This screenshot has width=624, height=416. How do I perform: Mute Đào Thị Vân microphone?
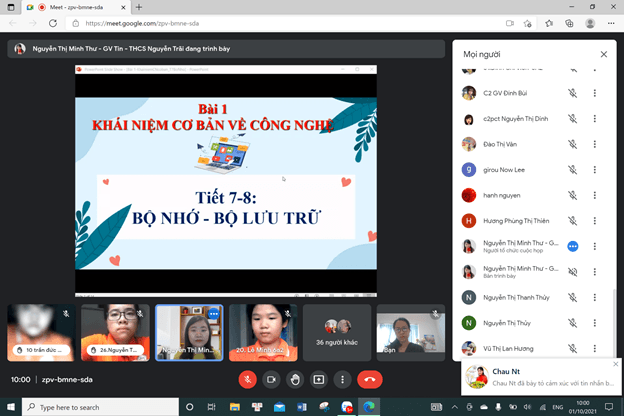(x=573, y=144)
